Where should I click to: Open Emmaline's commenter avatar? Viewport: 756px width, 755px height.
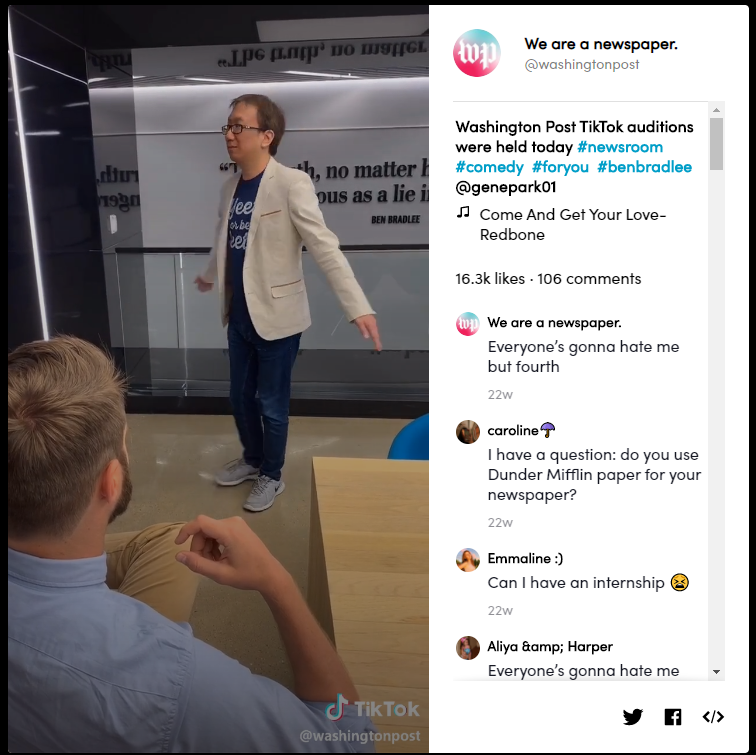pyautogui.click(x=468, y=560)
